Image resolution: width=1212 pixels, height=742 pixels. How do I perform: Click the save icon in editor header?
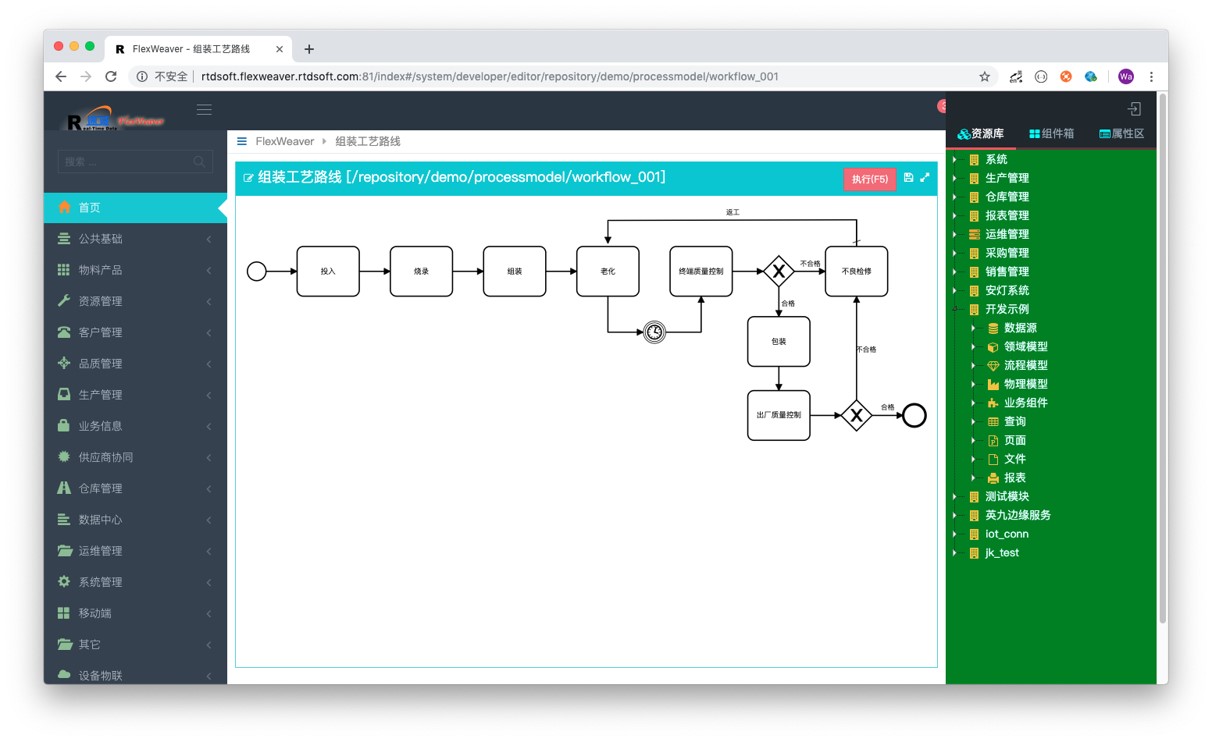pyautogui.click(x=908, y=178)
